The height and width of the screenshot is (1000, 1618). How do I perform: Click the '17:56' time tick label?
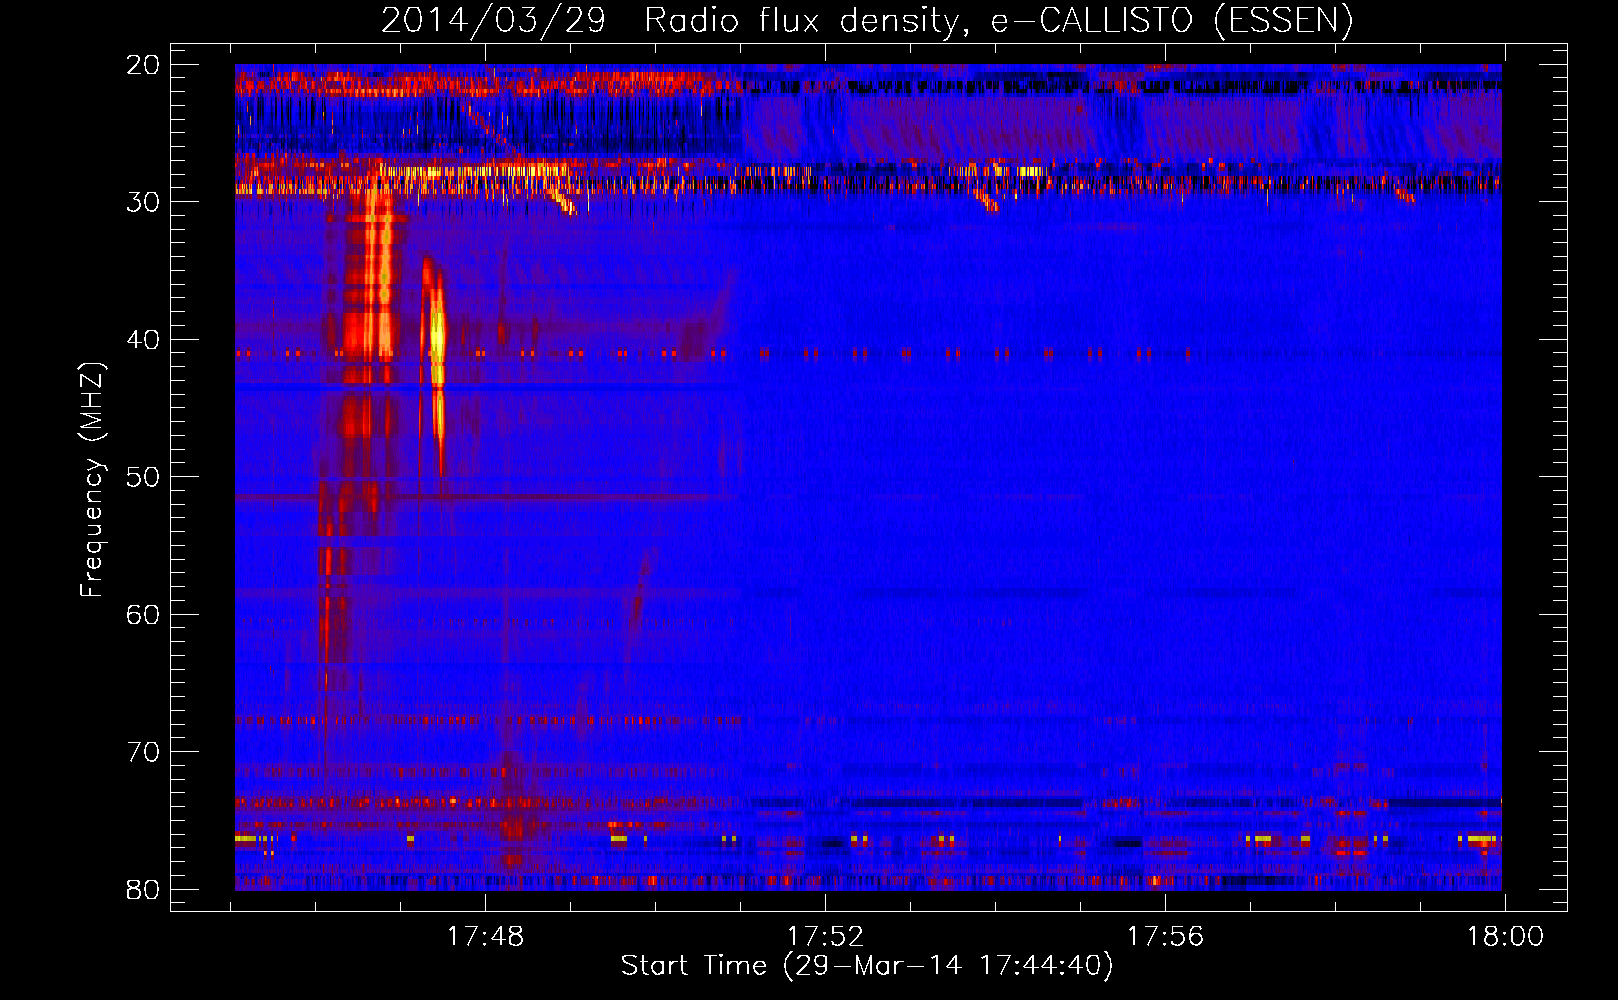click(x=1165, y=937)
